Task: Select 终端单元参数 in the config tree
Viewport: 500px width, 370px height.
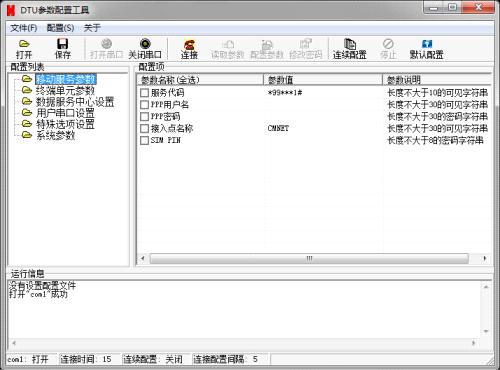Action: [x=65, y=90]
